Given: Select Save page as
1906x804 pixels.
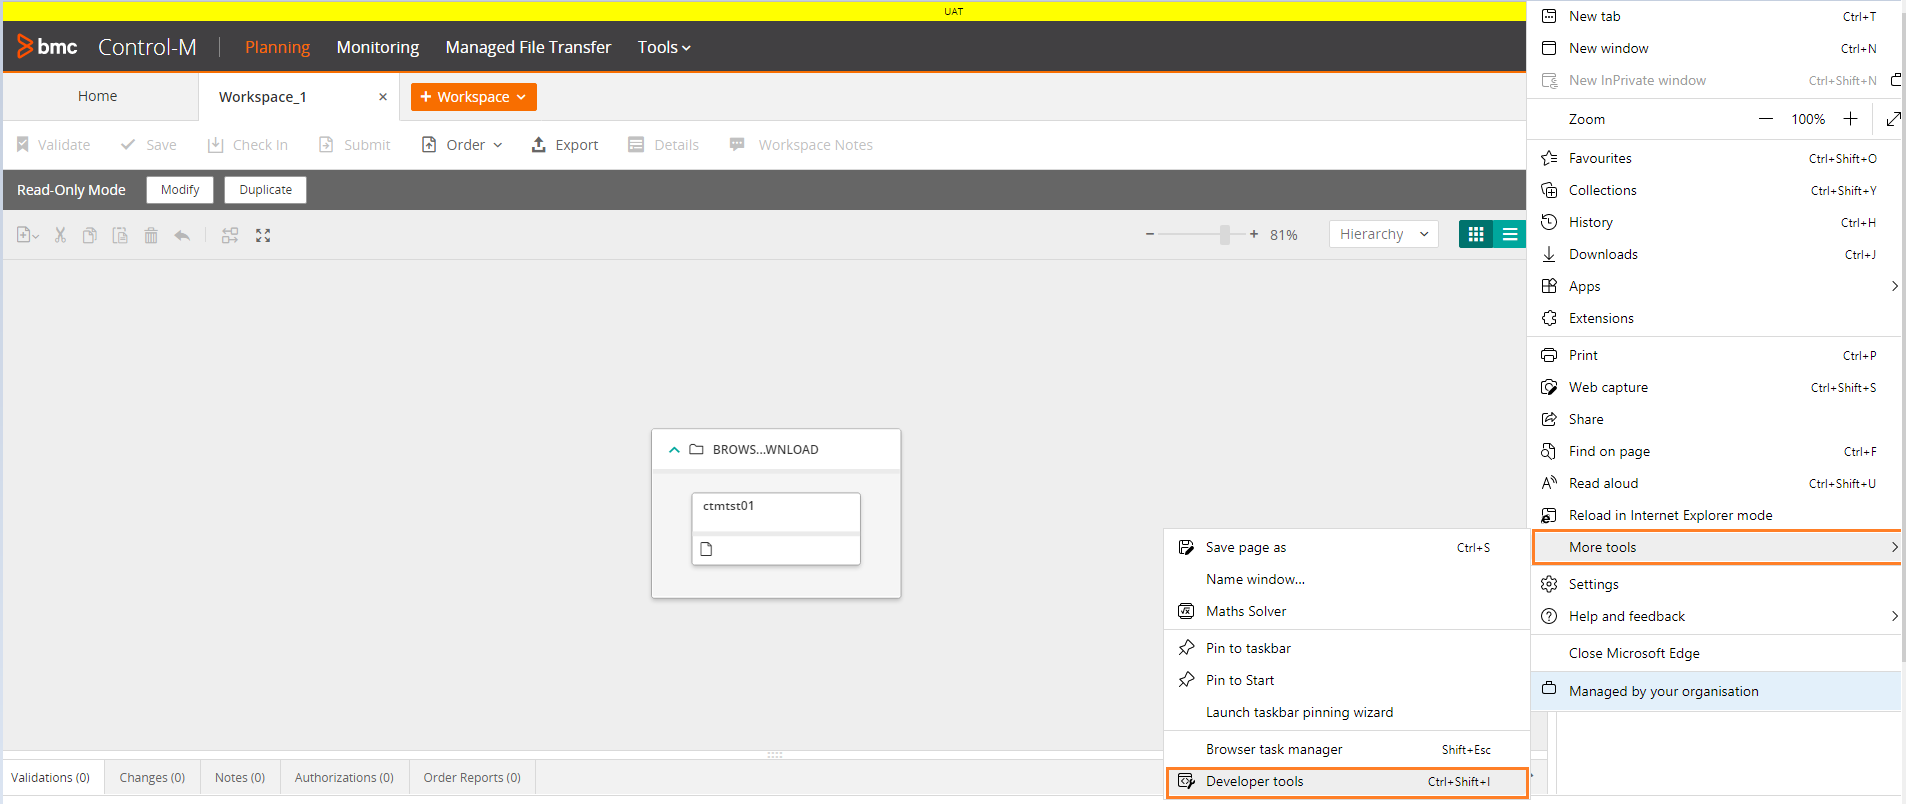Looking at the screenshot, I should tap(1347, 547).
